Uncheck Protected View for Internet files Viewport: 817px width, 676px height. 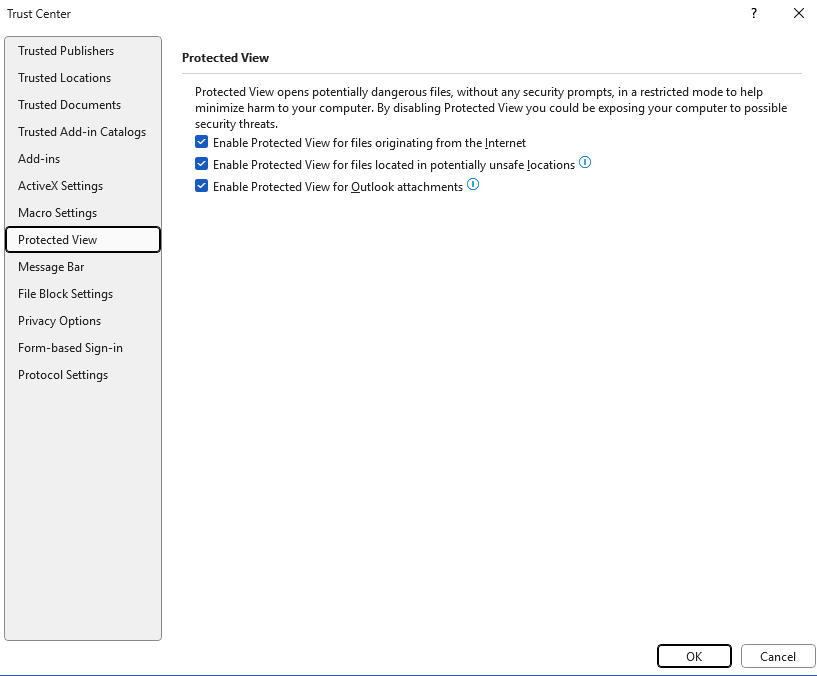pyautogui.click(x=202, y=142)
